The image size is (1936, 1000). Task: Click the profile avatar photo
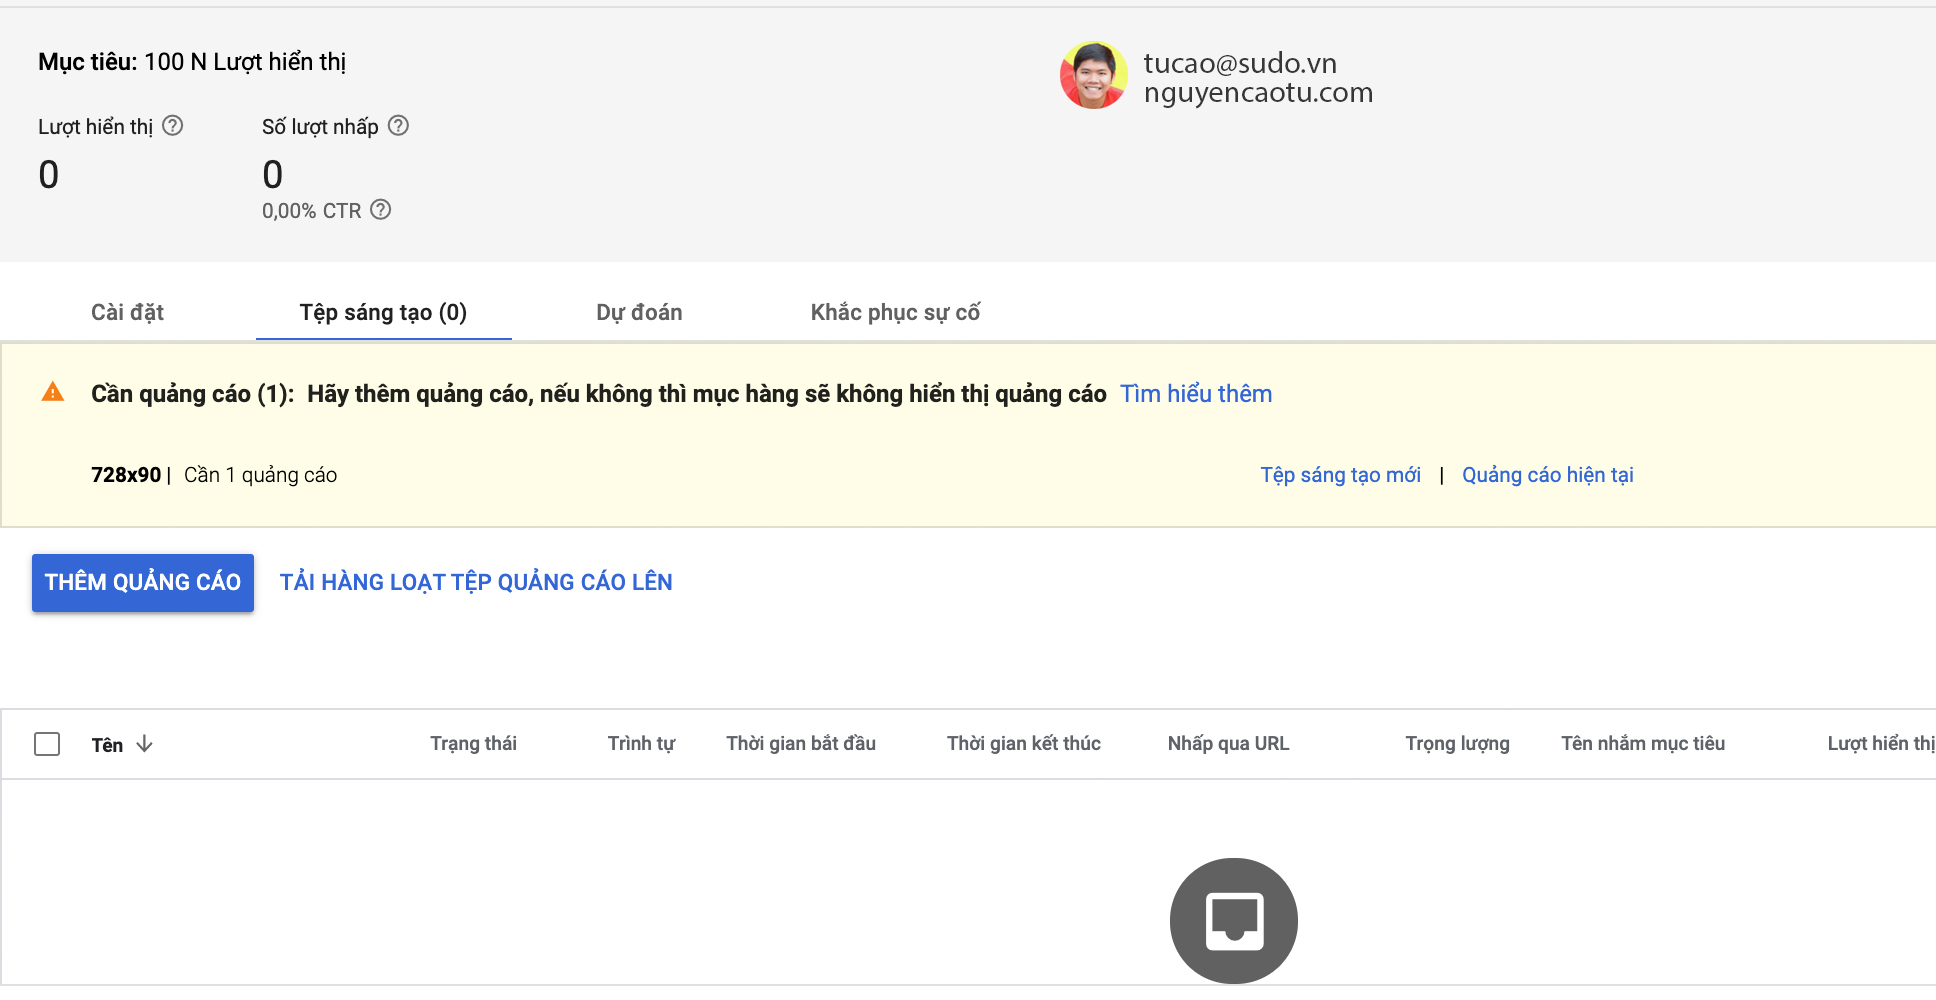click(x=1094, y=76)
